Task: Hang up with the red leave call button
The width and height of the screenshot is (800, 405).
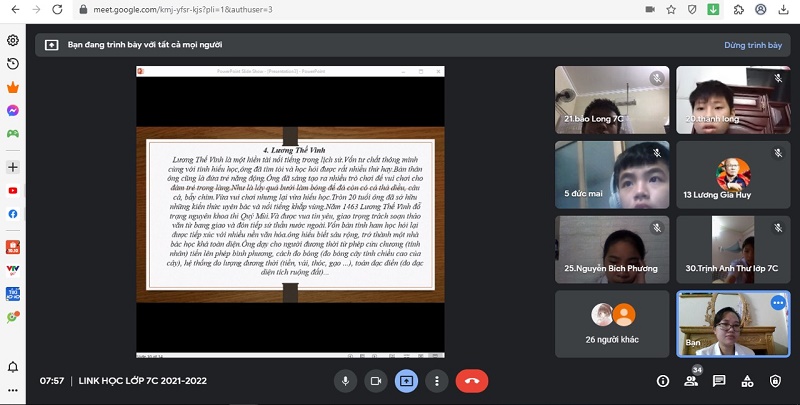Action: (x=471, y=381)
